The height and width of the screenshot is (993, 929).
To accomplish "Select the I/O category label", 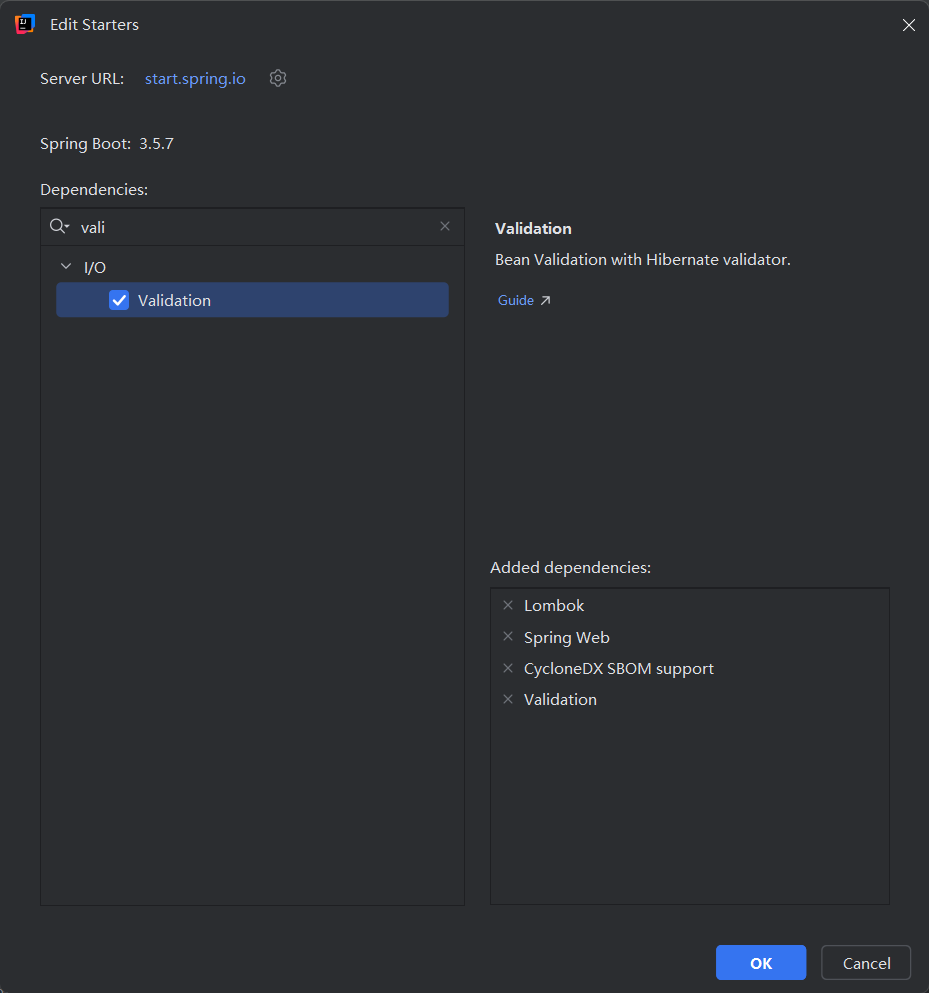I will [95, 267].
